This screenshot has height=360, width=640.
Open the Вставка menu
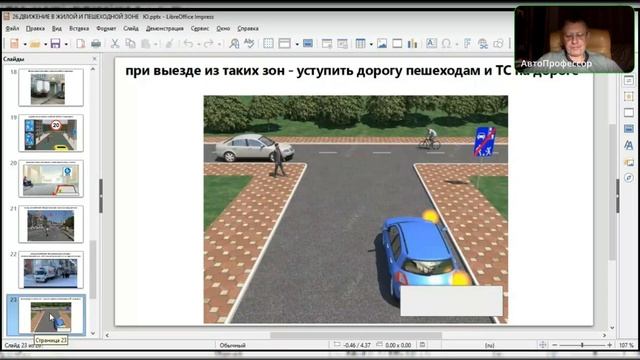[x=79, y=29]
